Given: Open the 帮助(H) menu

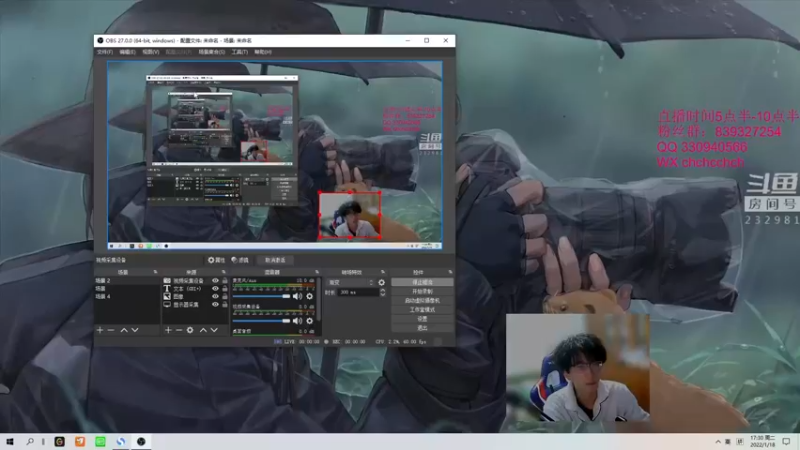Looking at the screenshot, I should coord(263,52).
